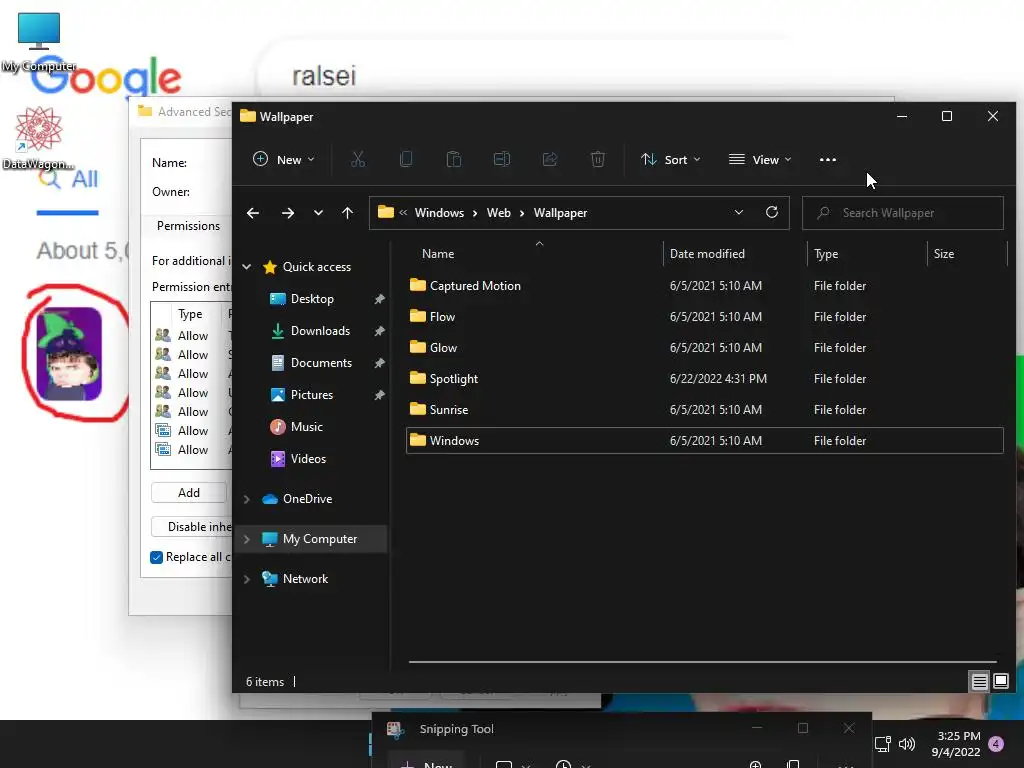The image size is (1024, 768).
Task: Click the horizontal scrollbar in file list
Action: click(x=703, y=662)
